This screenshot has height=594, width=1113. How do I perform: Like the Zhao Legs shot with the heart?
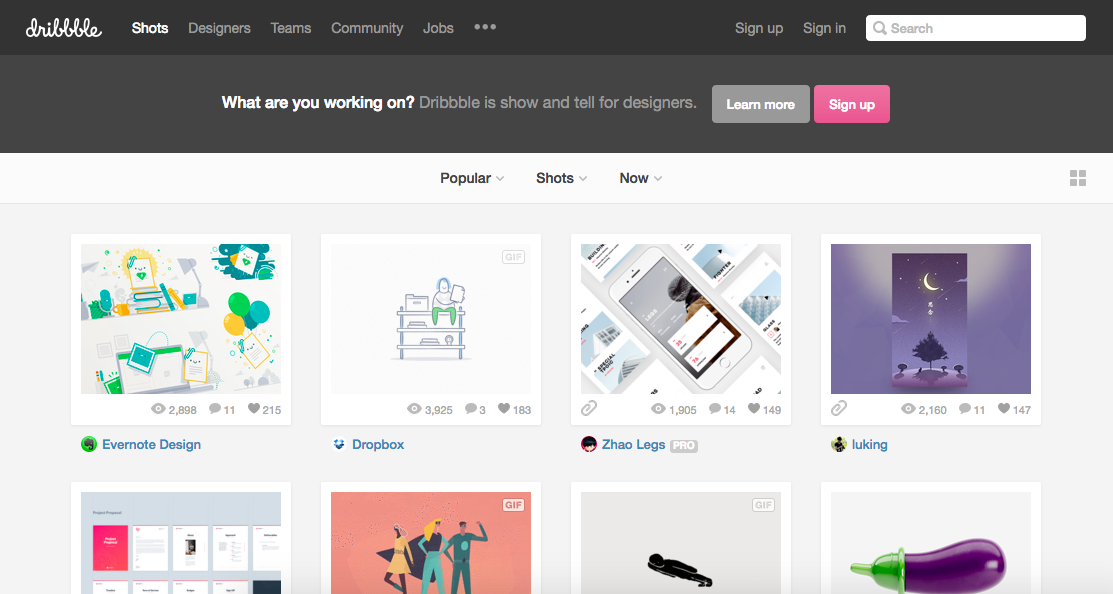pyautogui.click(x=755, y=408)
